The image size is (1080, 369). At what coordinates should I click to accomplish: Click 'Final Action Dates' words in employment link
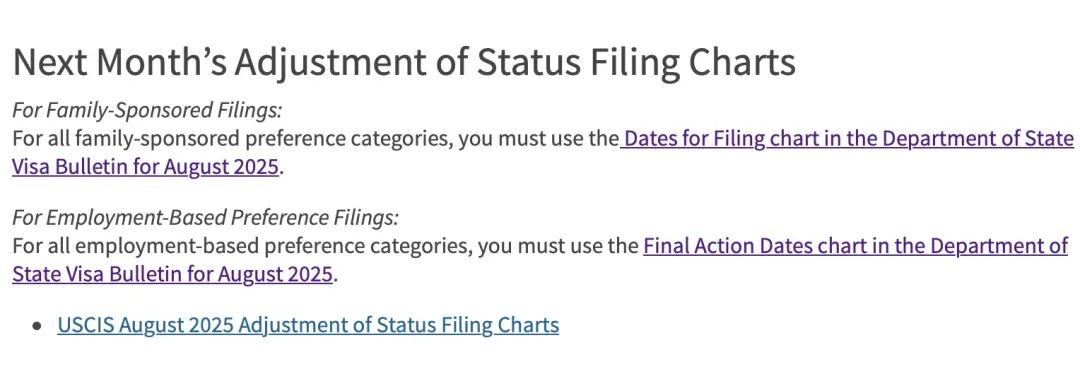click(x=728, y=246)
